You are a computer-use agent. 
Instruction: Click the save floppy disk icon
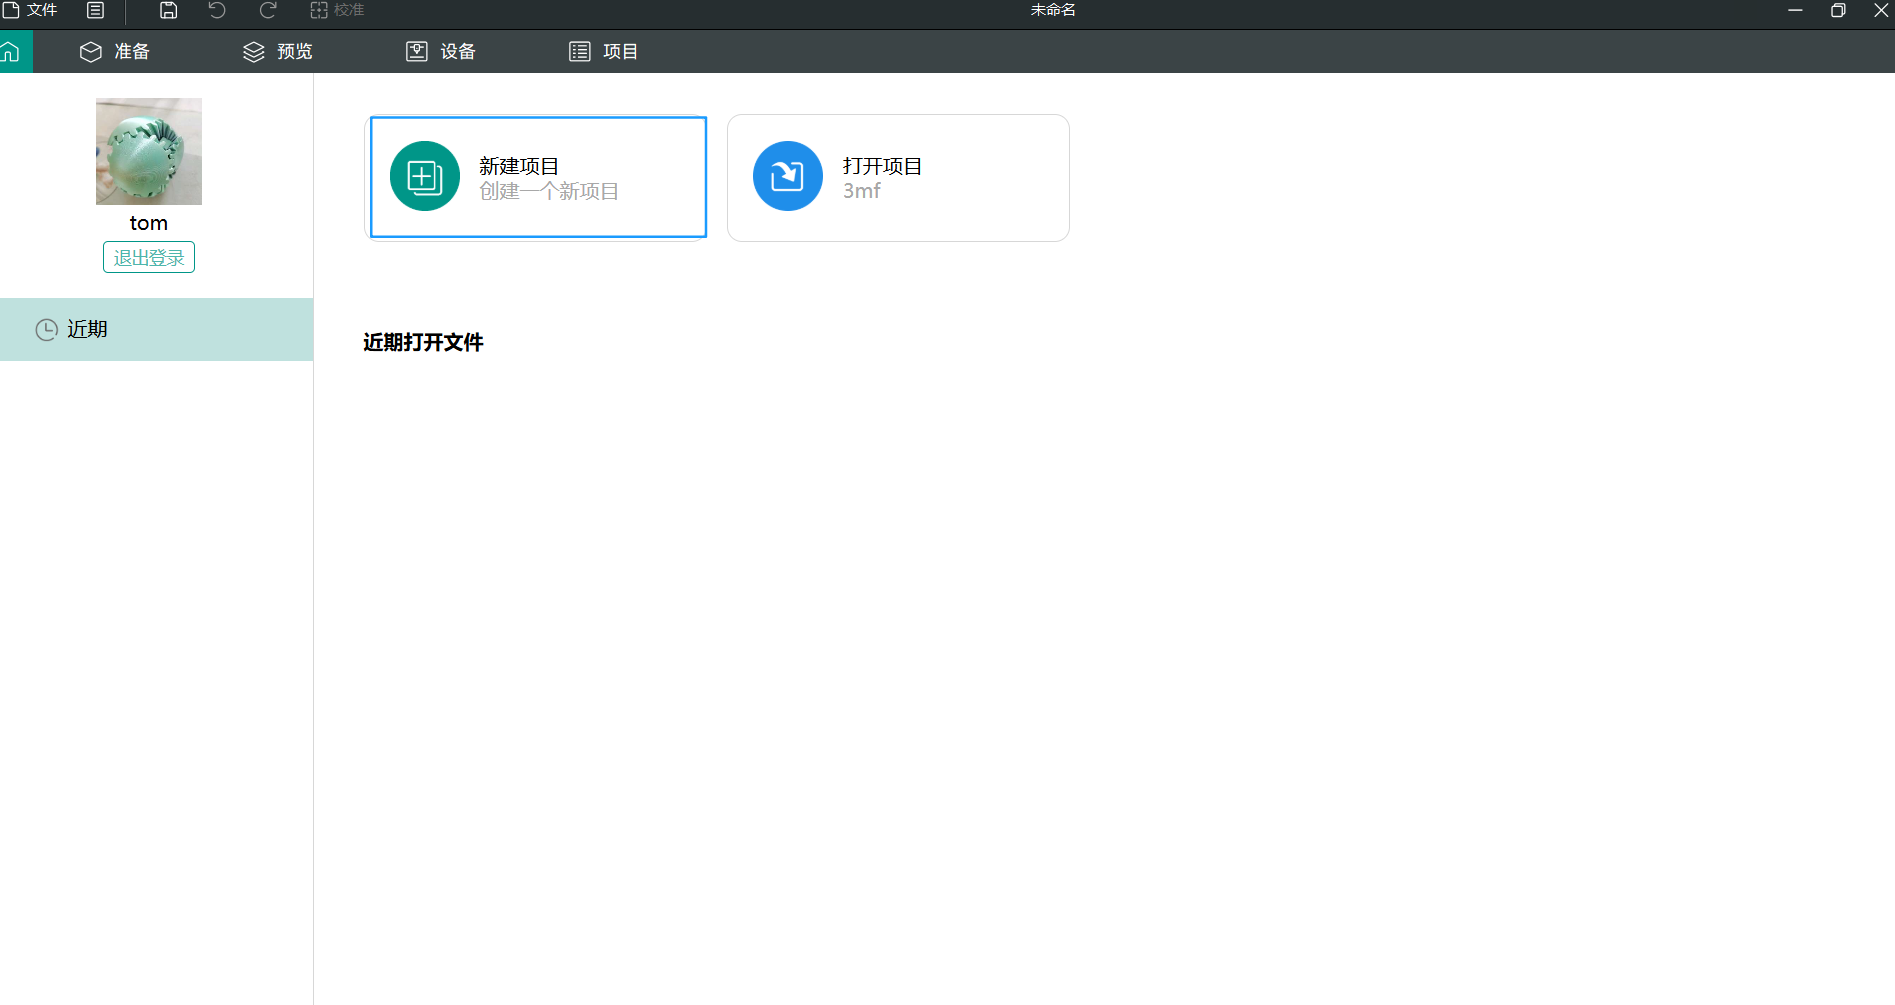[x=169, y=10]
